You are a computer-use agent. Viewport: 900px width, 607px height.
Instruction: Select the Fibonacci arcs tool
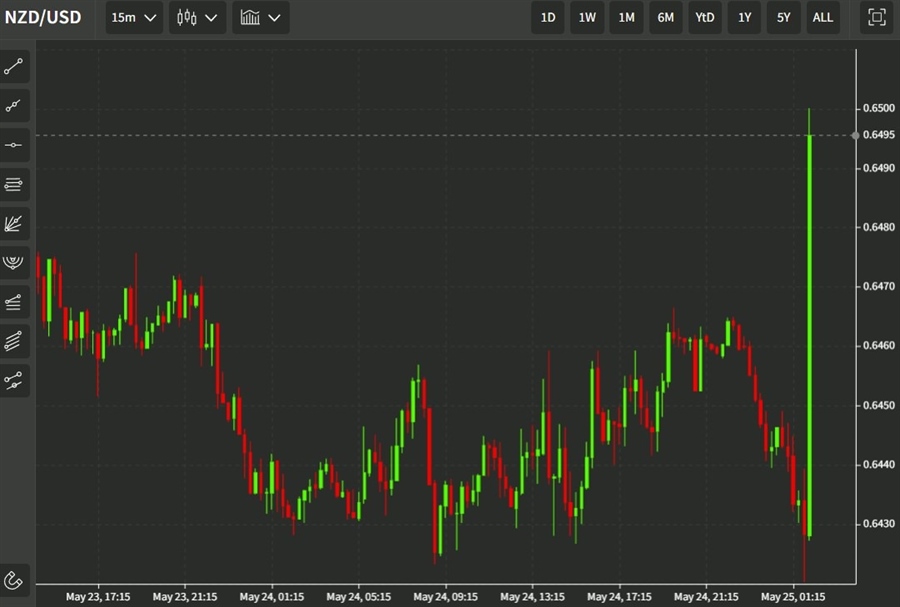click(x=14, y=263)
